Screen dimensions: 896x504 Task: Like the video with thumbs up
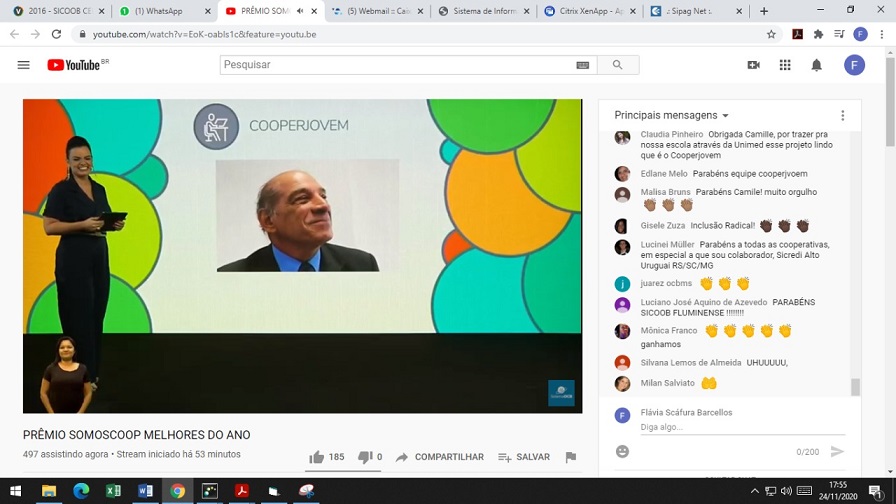coord(317,457)
